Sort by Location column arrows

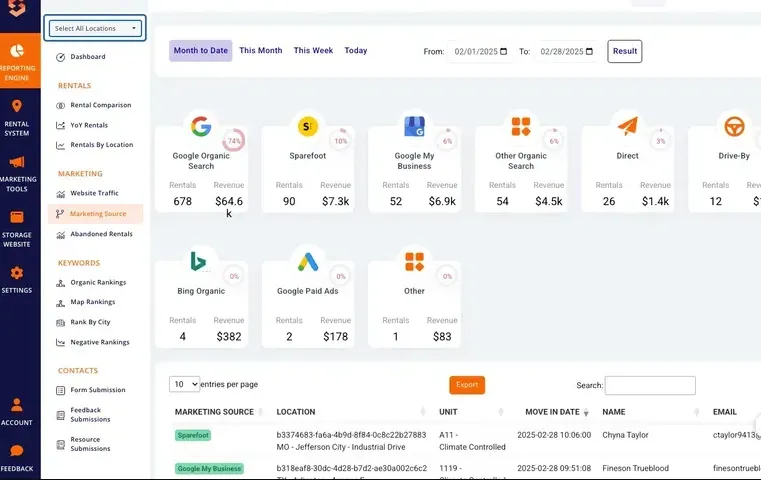pyautogui.click(x=423, y=412)
